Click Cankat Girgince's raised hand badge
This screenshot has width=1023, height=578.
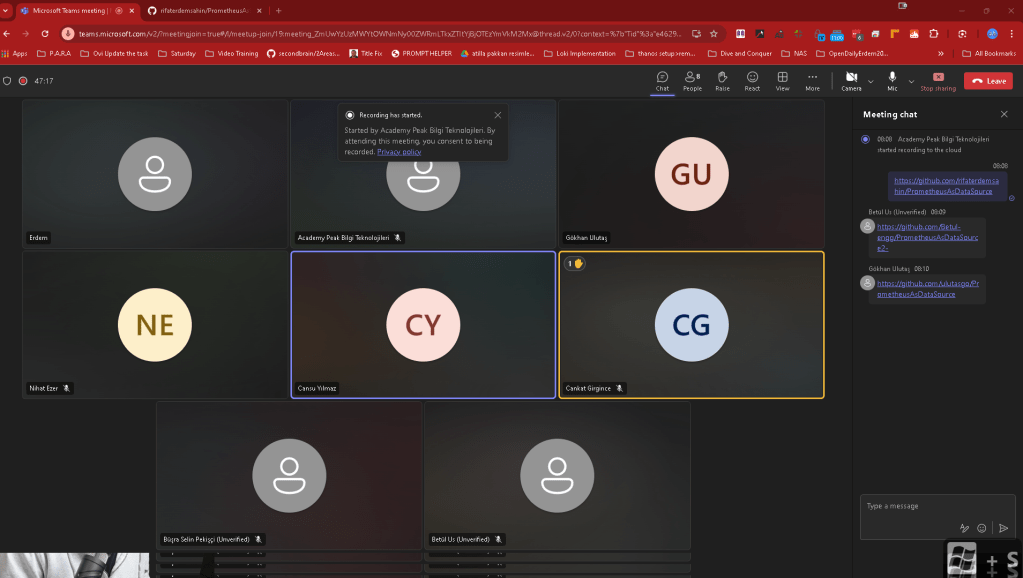[x=575, y=264]
